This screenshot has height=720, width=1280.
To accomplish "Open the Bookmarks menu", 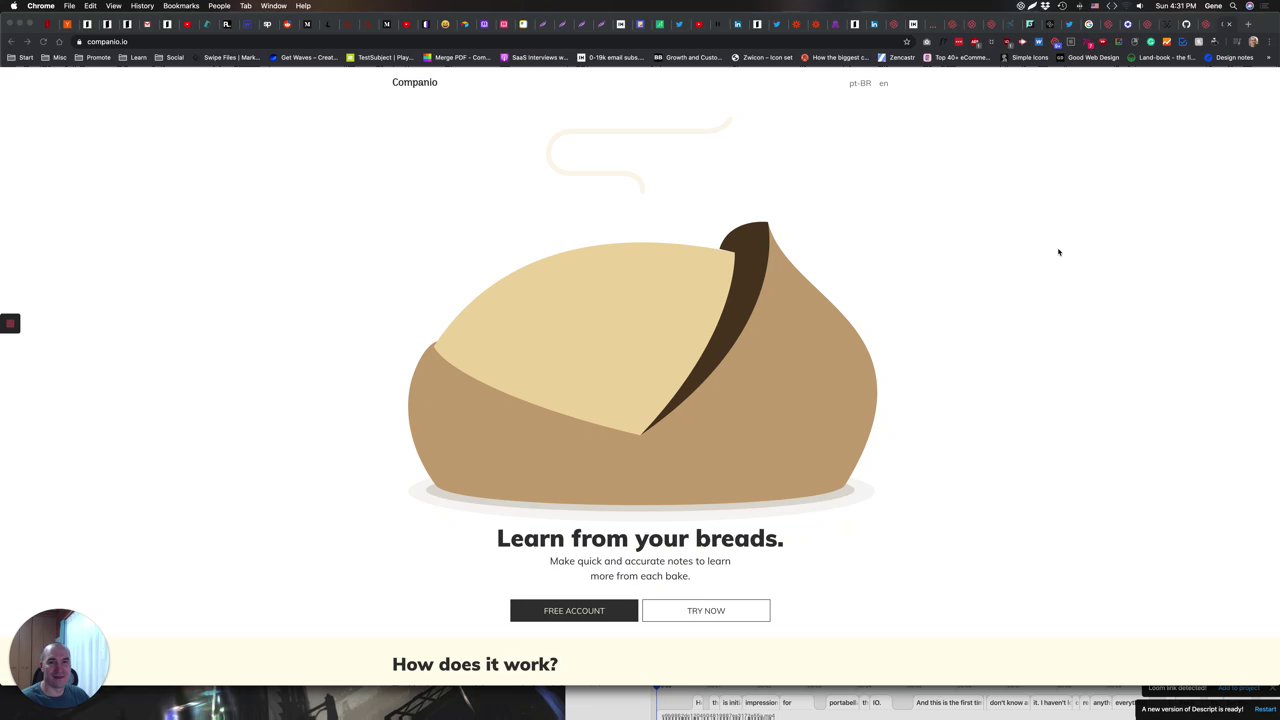I will (x=181, y=6).
